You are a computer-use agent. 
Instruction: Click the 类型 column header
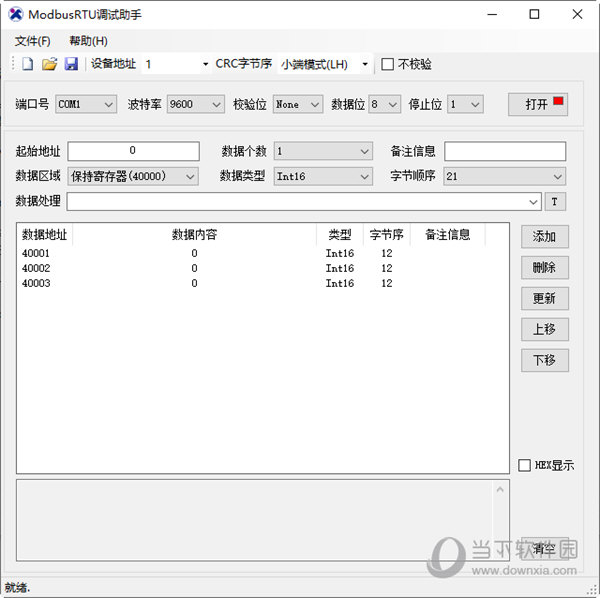coord(340,234)
